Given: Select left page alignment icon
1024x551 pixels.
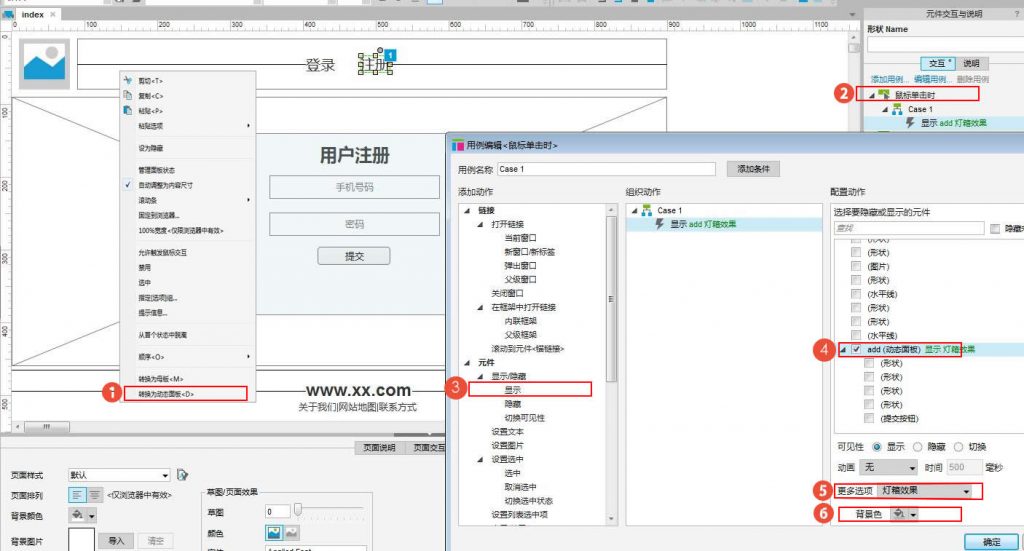Looking at the screenshot, I should (x=77, y=495).
